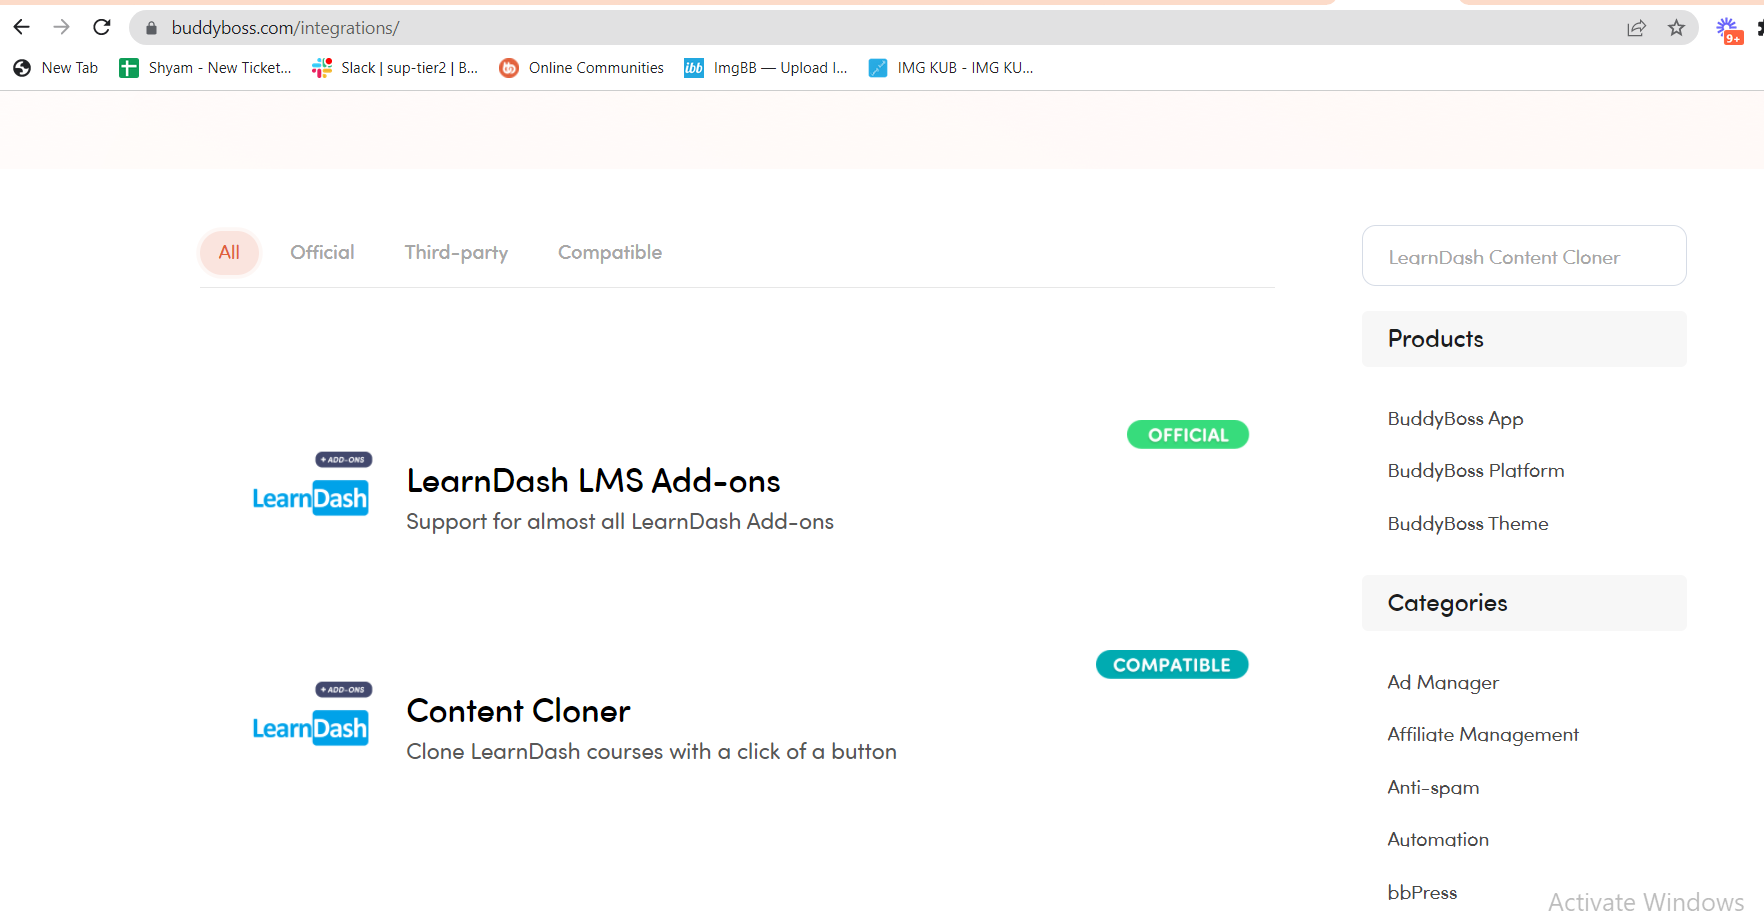Click the LearnDash logo beside Content Cloner
This screenshot has height=916, width=1764.
coord(311,715)
